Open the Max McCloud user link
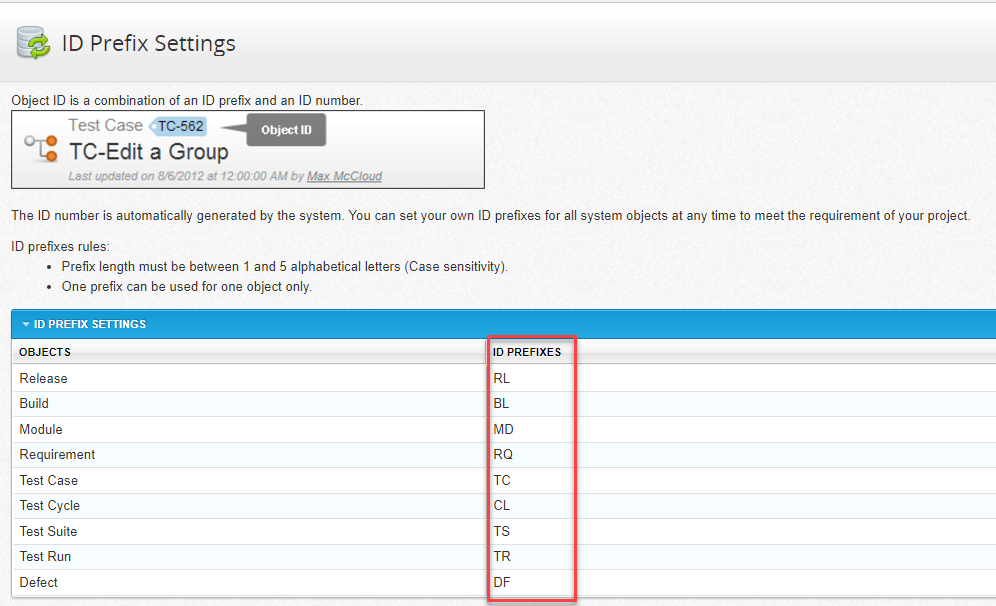 pos(344,176)
